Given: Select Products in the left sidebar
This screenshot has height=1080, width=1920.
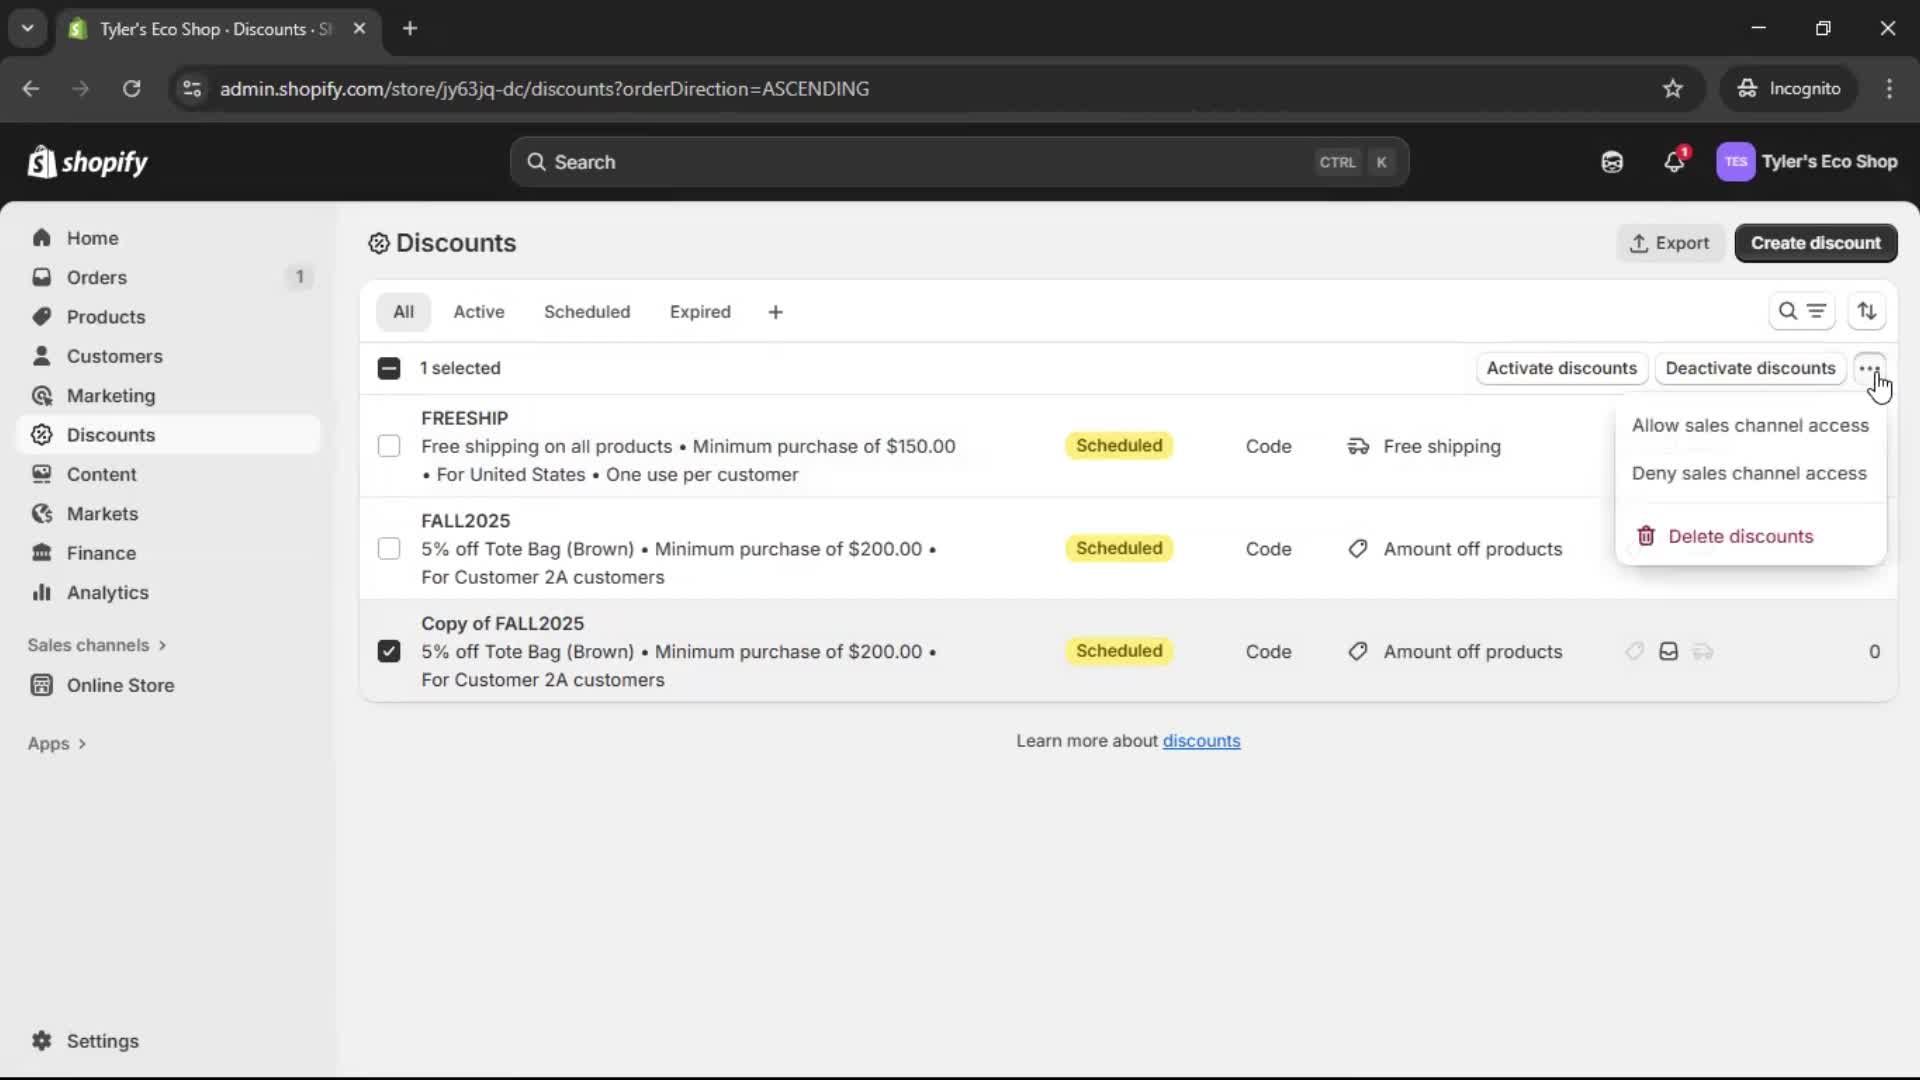Looking at the screenshot, I should pos(107,316).
